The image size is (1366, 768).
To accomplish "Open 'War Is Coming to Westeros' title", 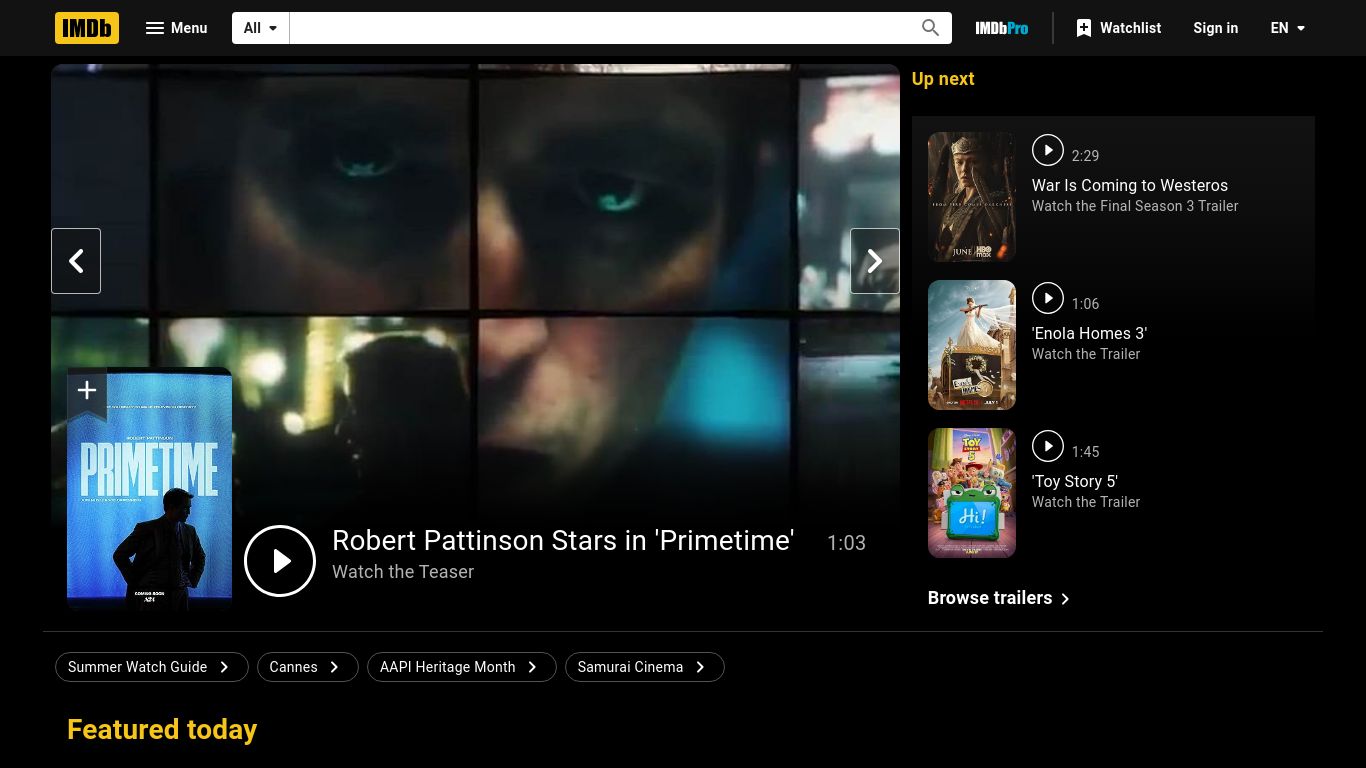I will pyautogui.click(x=1130, y=185).
